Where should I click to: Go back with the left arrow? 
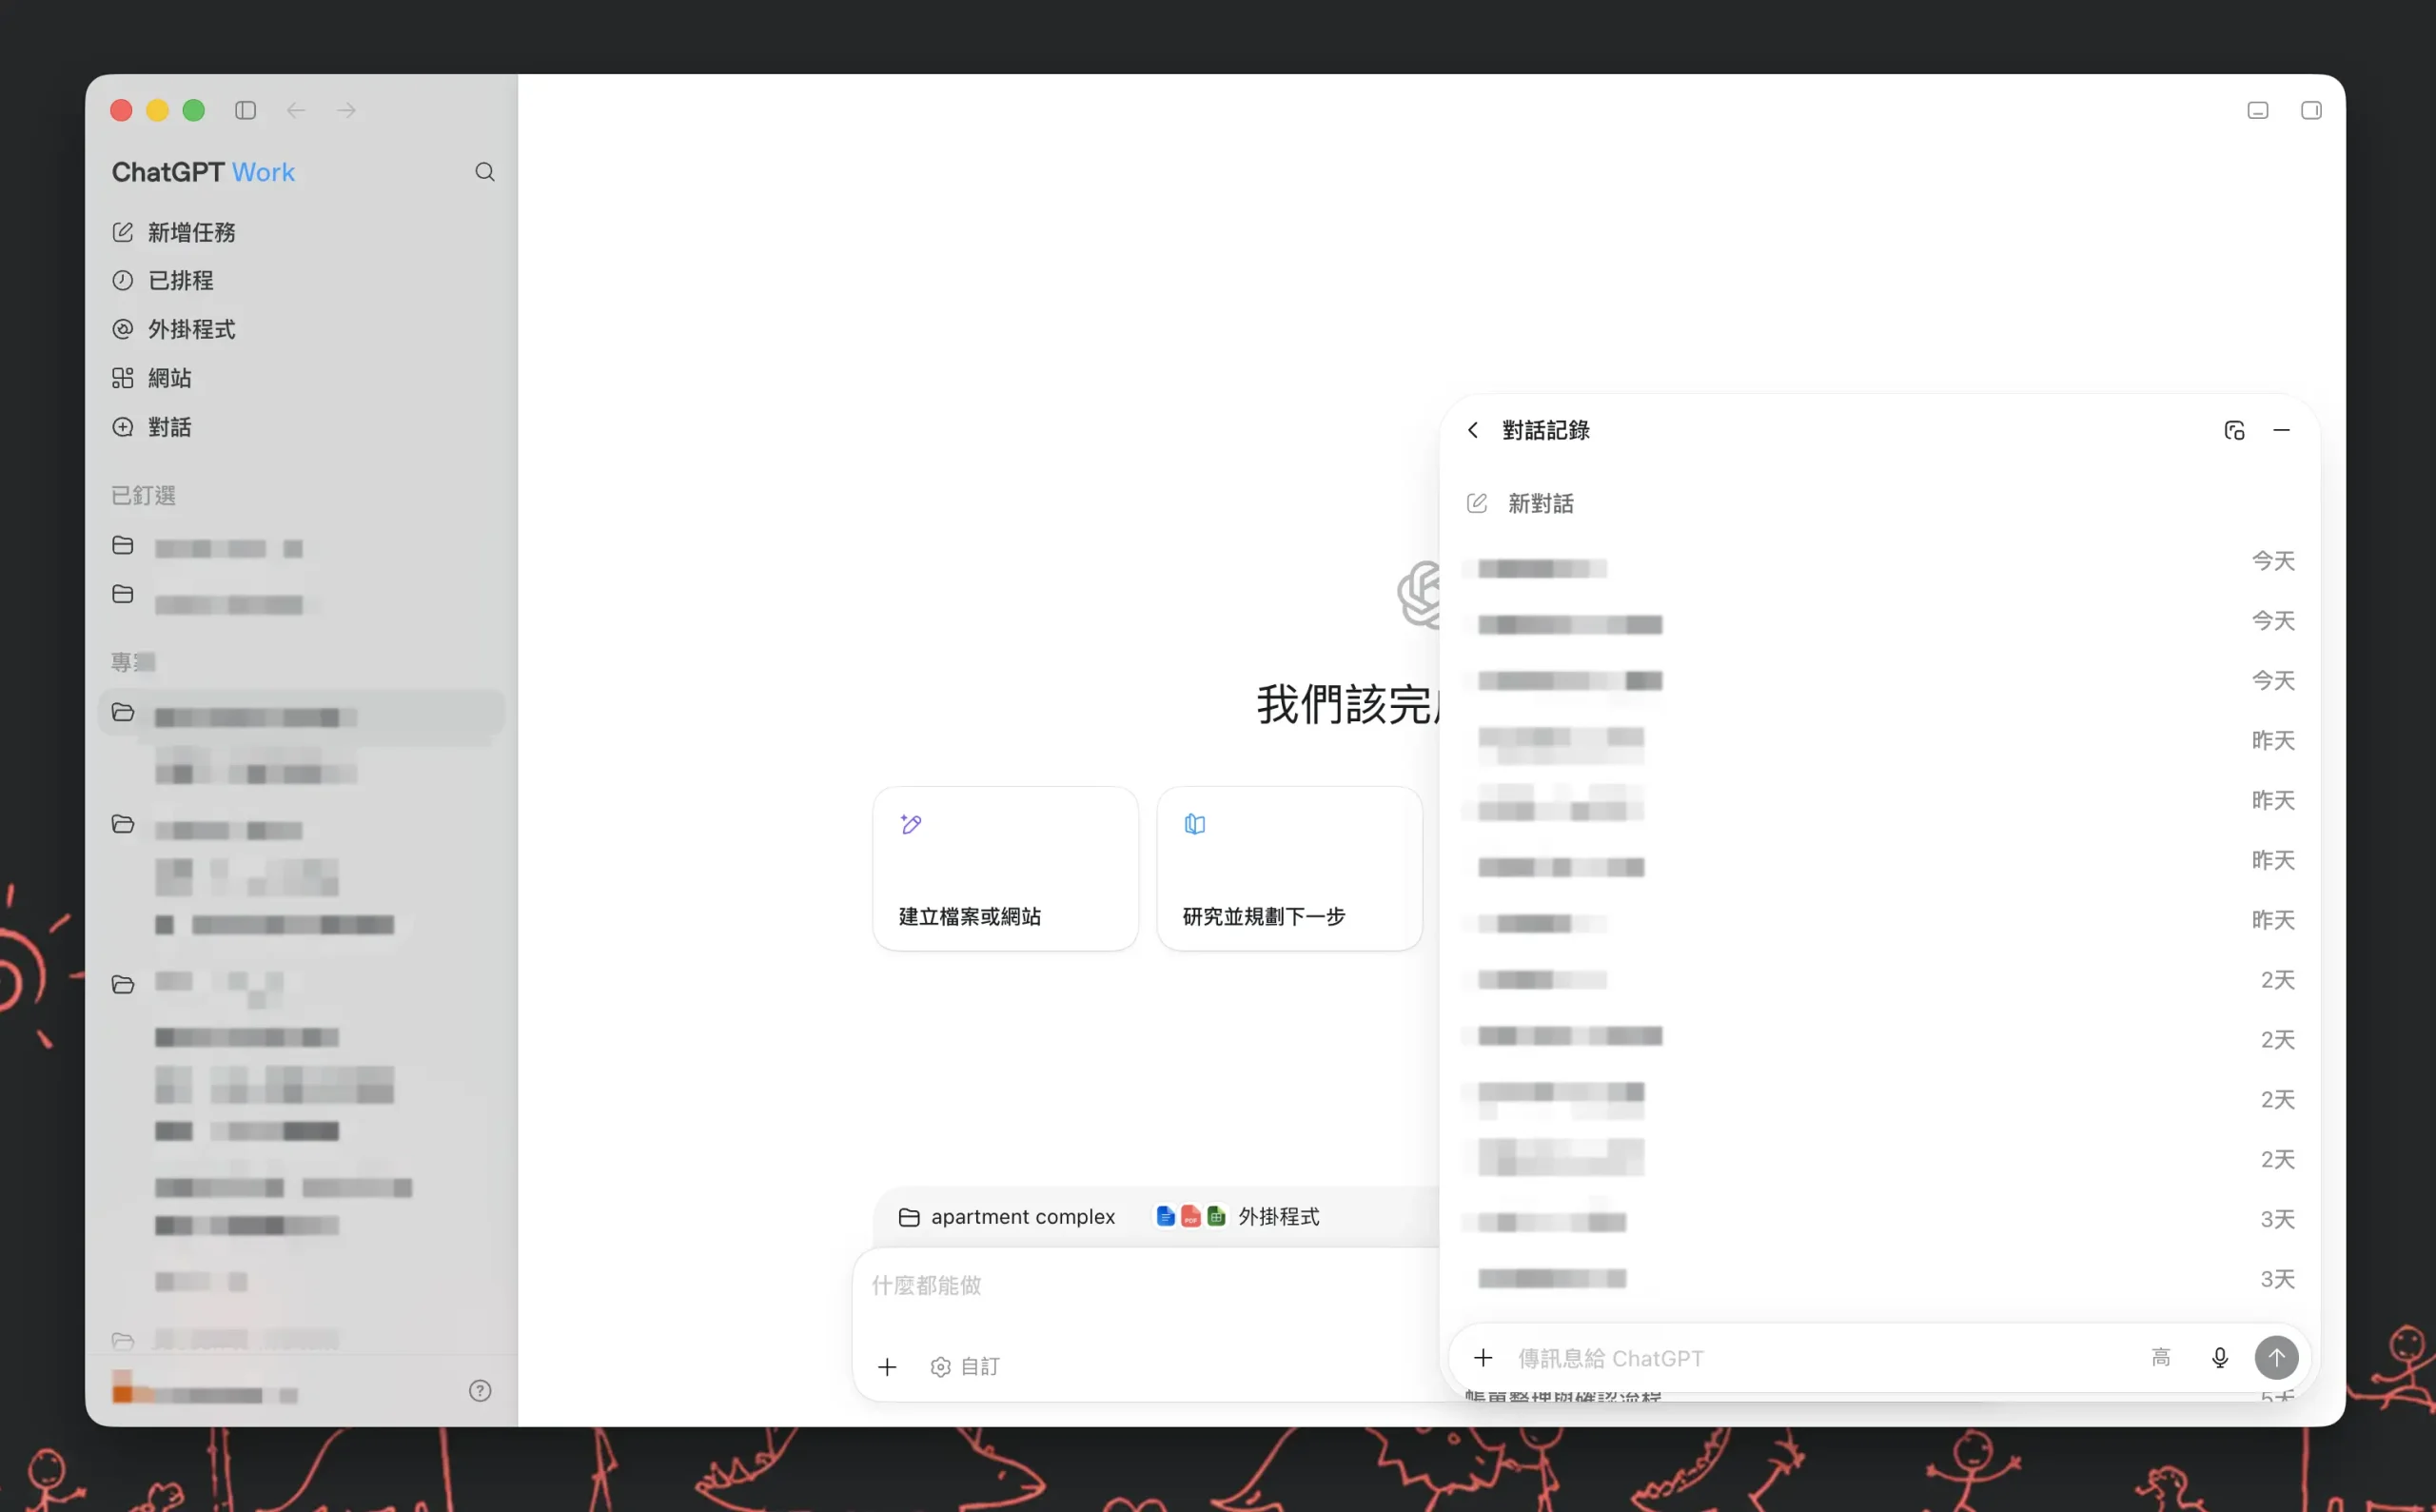pyautogui.click(x=296, y=110)
